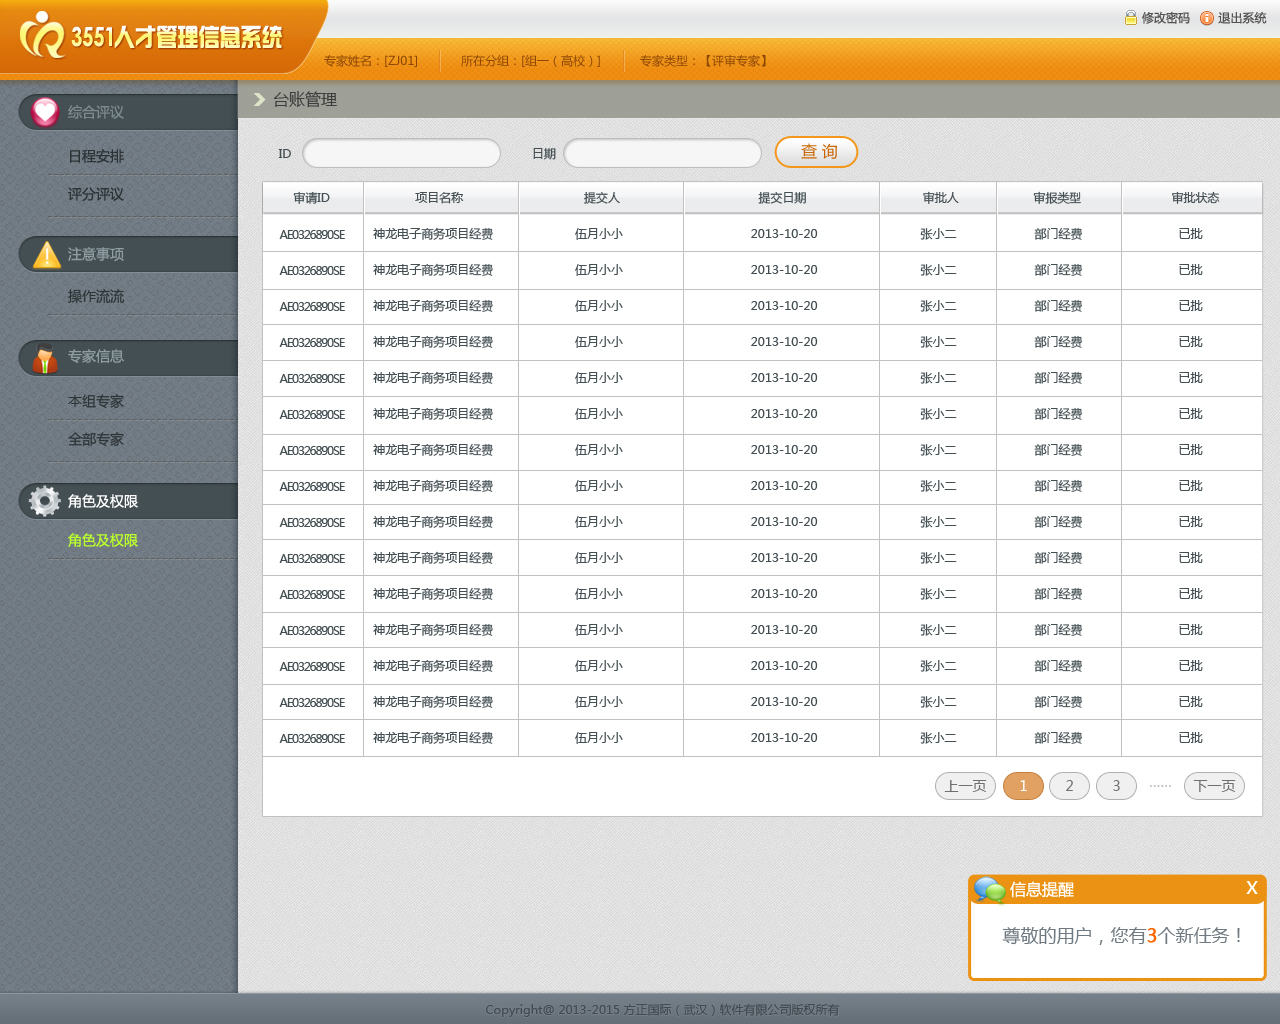This screenshot has height=1024, width=1280.
Task: Click the 台账管理 page title
Action: (305, 99)
